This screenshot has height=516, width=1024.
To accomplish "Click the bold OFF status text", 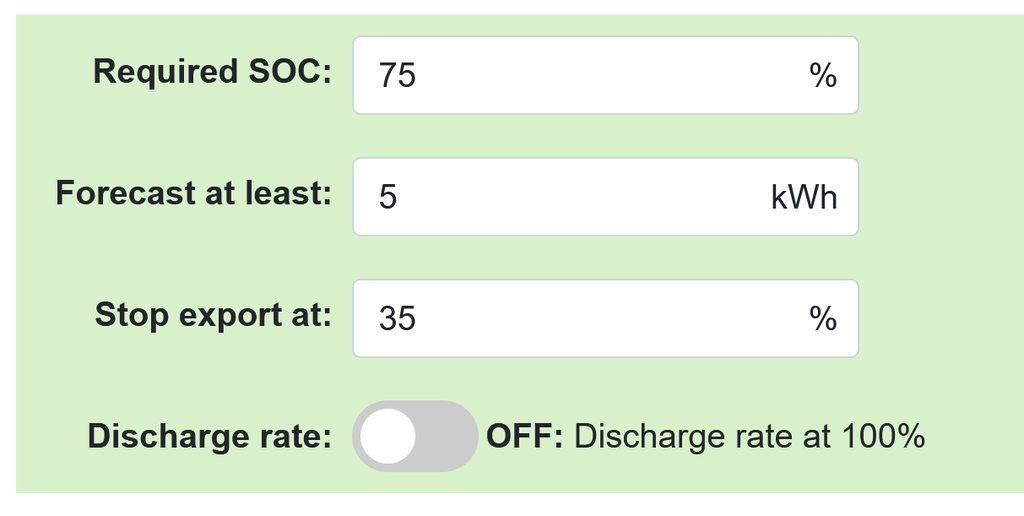I will tap(525, 437).
